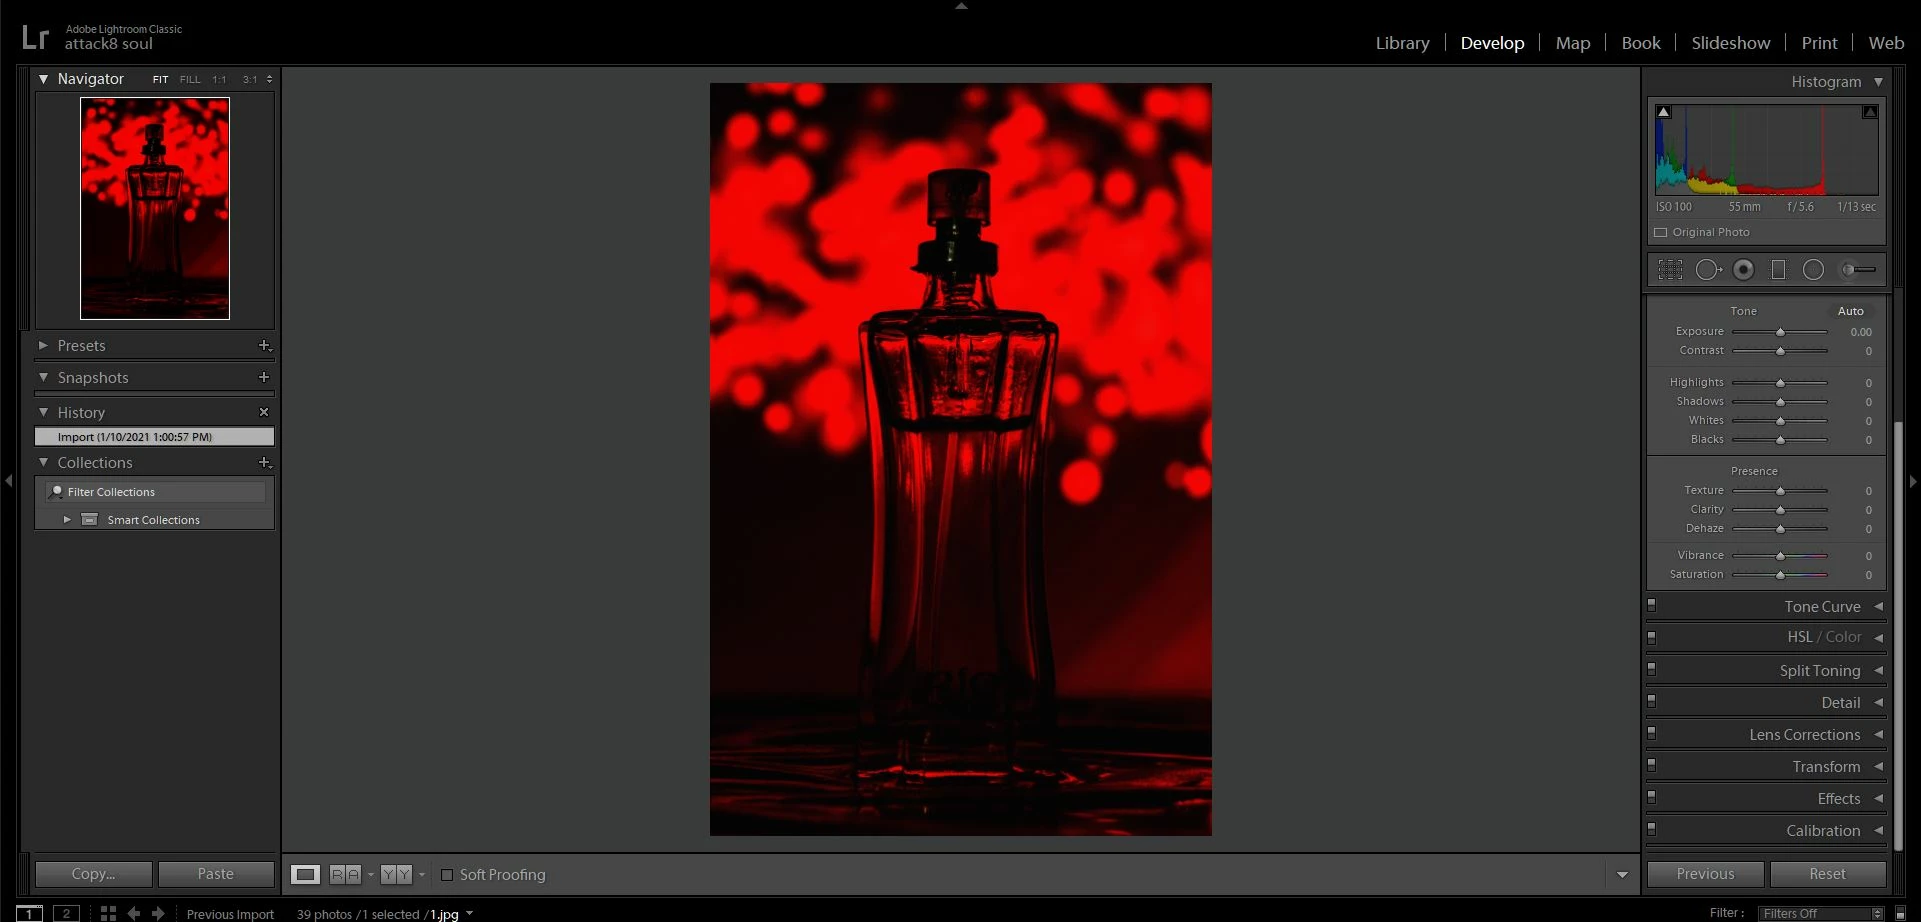Select the Graduated Filter tool

coord(1778,269)
